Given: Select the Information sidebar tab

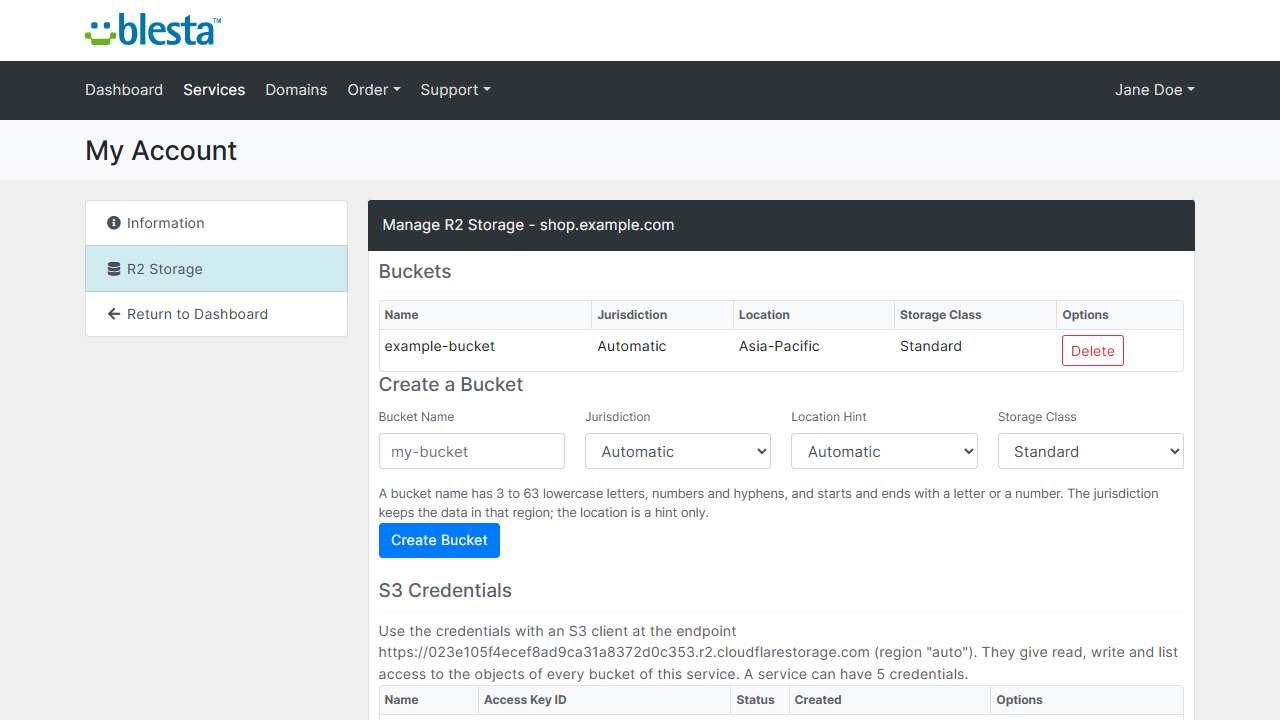Looking at the screenshot, I should click(217, 223).
